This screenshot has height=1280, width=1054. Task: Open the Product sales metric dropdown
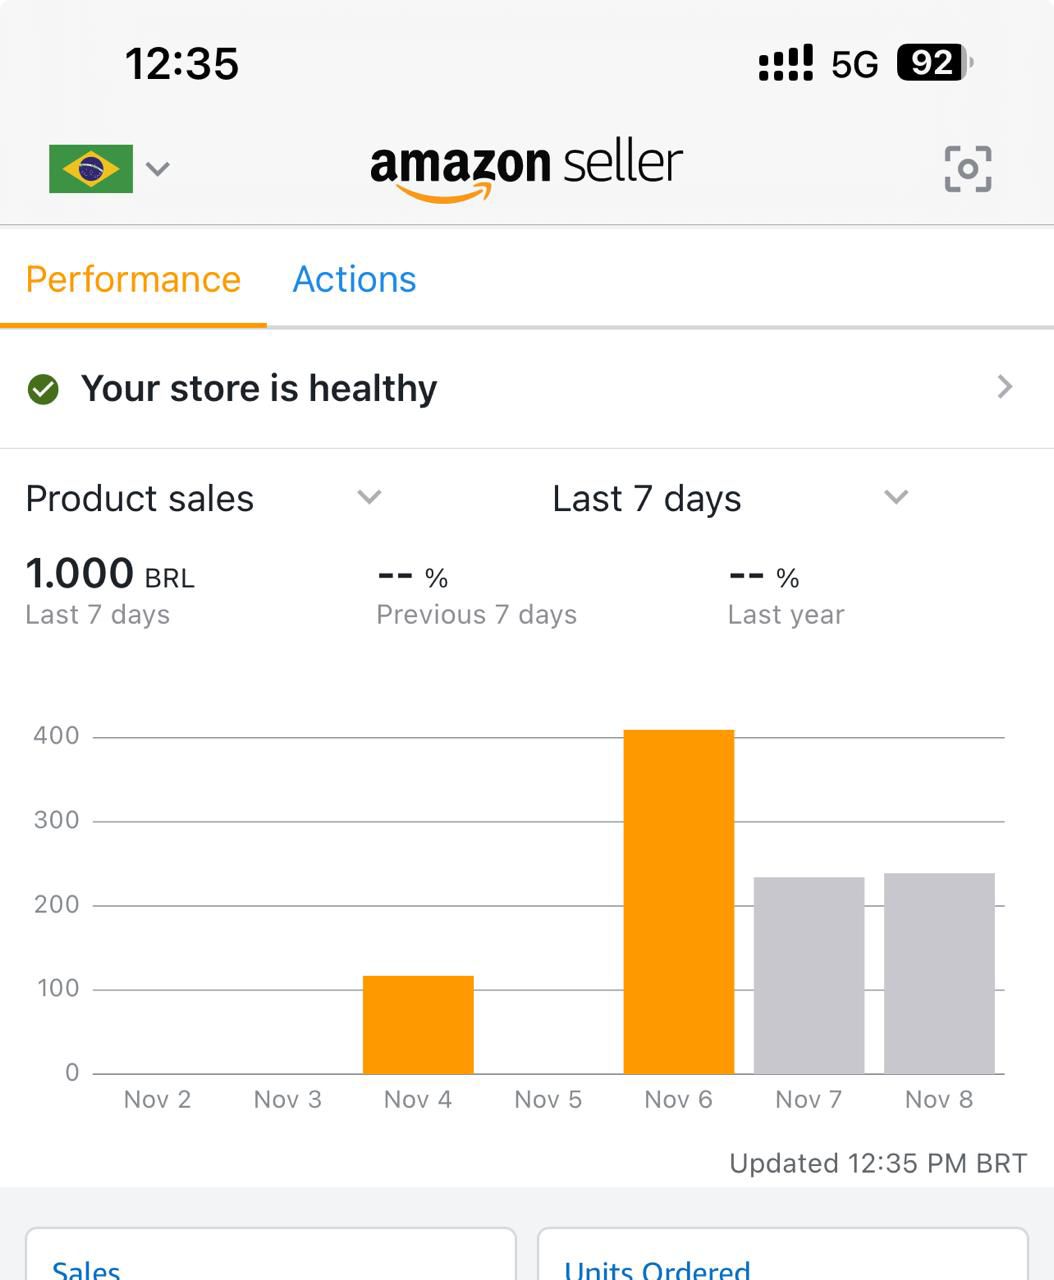click(369, 497)
